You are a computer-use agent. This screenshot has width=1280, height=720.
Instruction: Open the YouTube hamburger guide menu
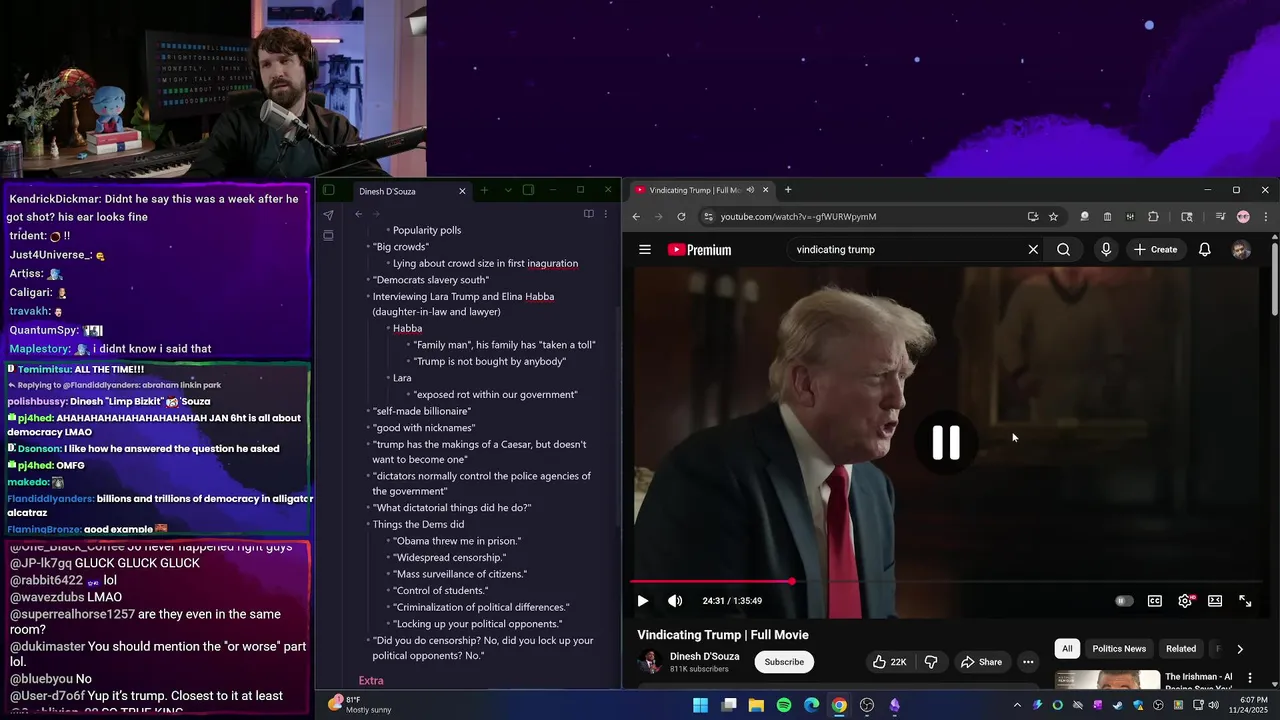pos(645,250)
